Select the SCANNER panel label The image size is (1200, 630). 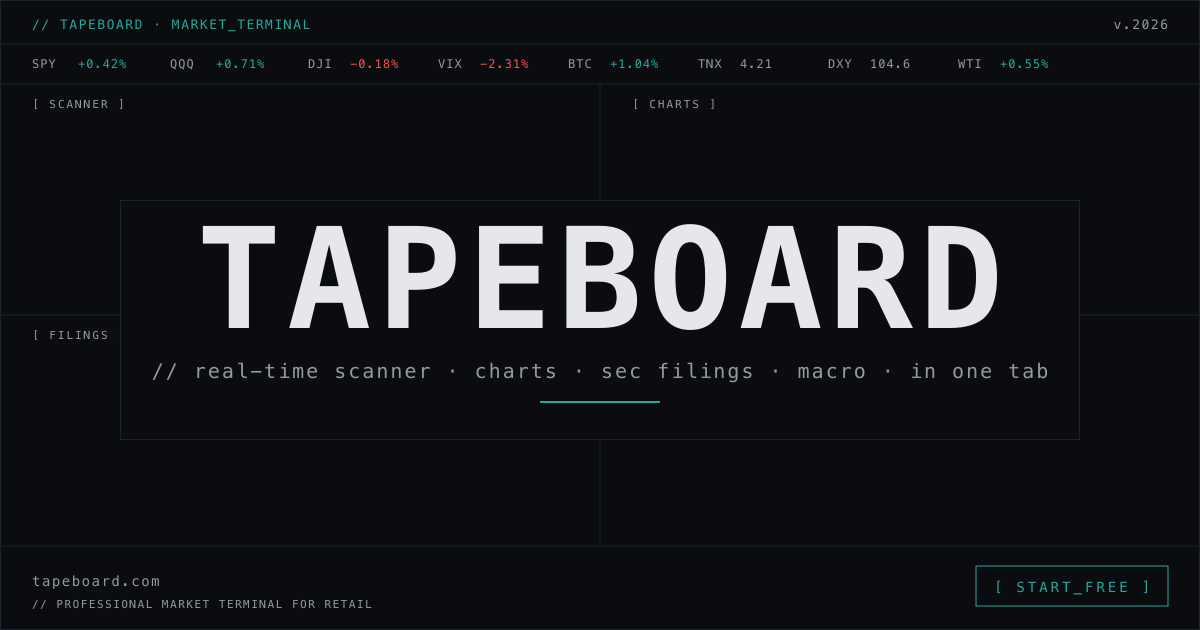click(79, 104)
